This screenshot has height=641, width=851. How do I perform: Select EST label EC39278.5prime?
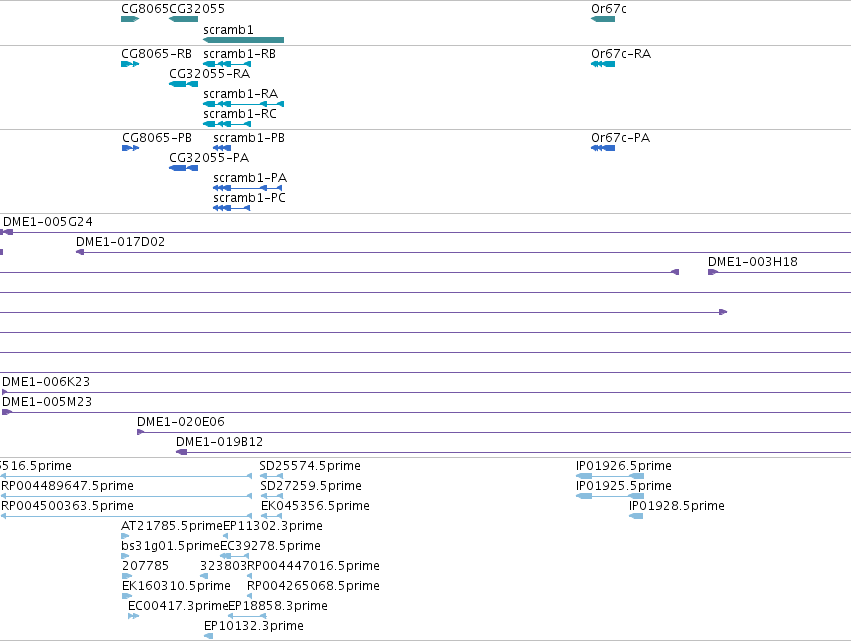(x=270, y=547)
